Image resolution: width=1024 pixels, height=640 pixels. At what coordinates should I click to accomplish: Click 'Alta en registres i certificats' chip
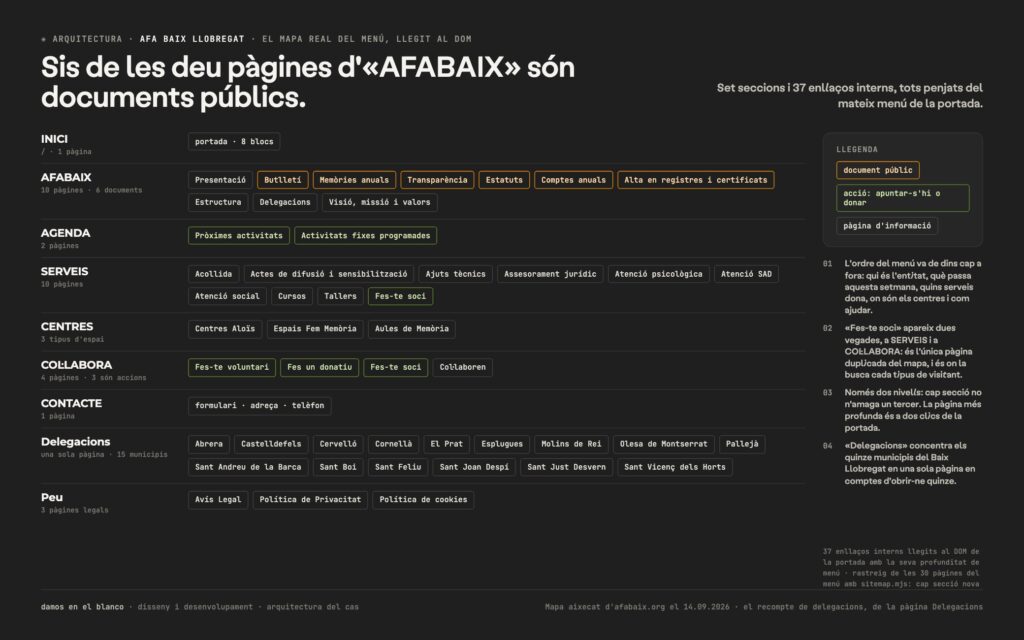coord(696,180)
